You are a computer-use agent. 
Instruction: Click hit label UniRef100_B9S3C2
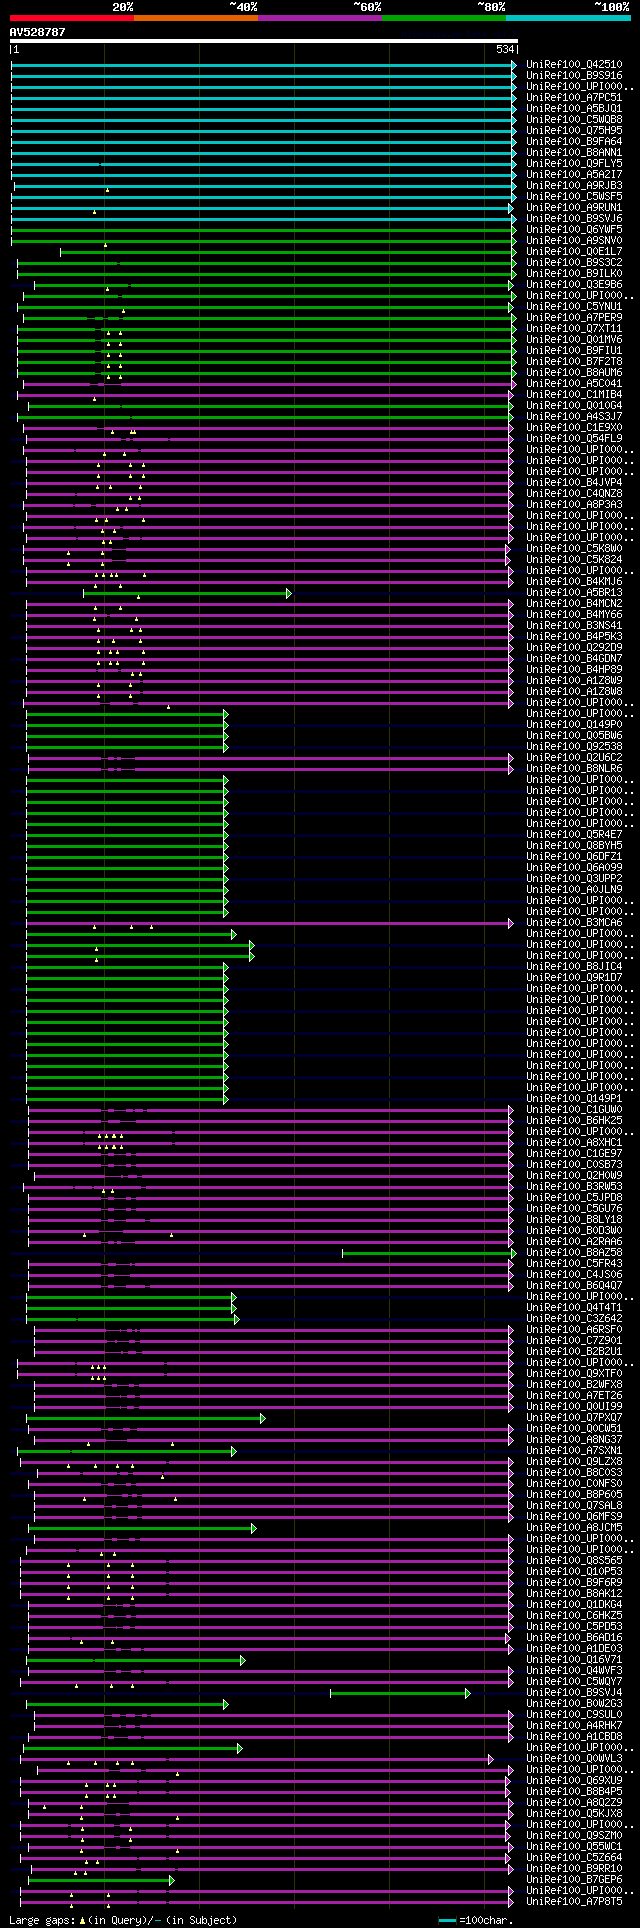click(x=576, y=263)
